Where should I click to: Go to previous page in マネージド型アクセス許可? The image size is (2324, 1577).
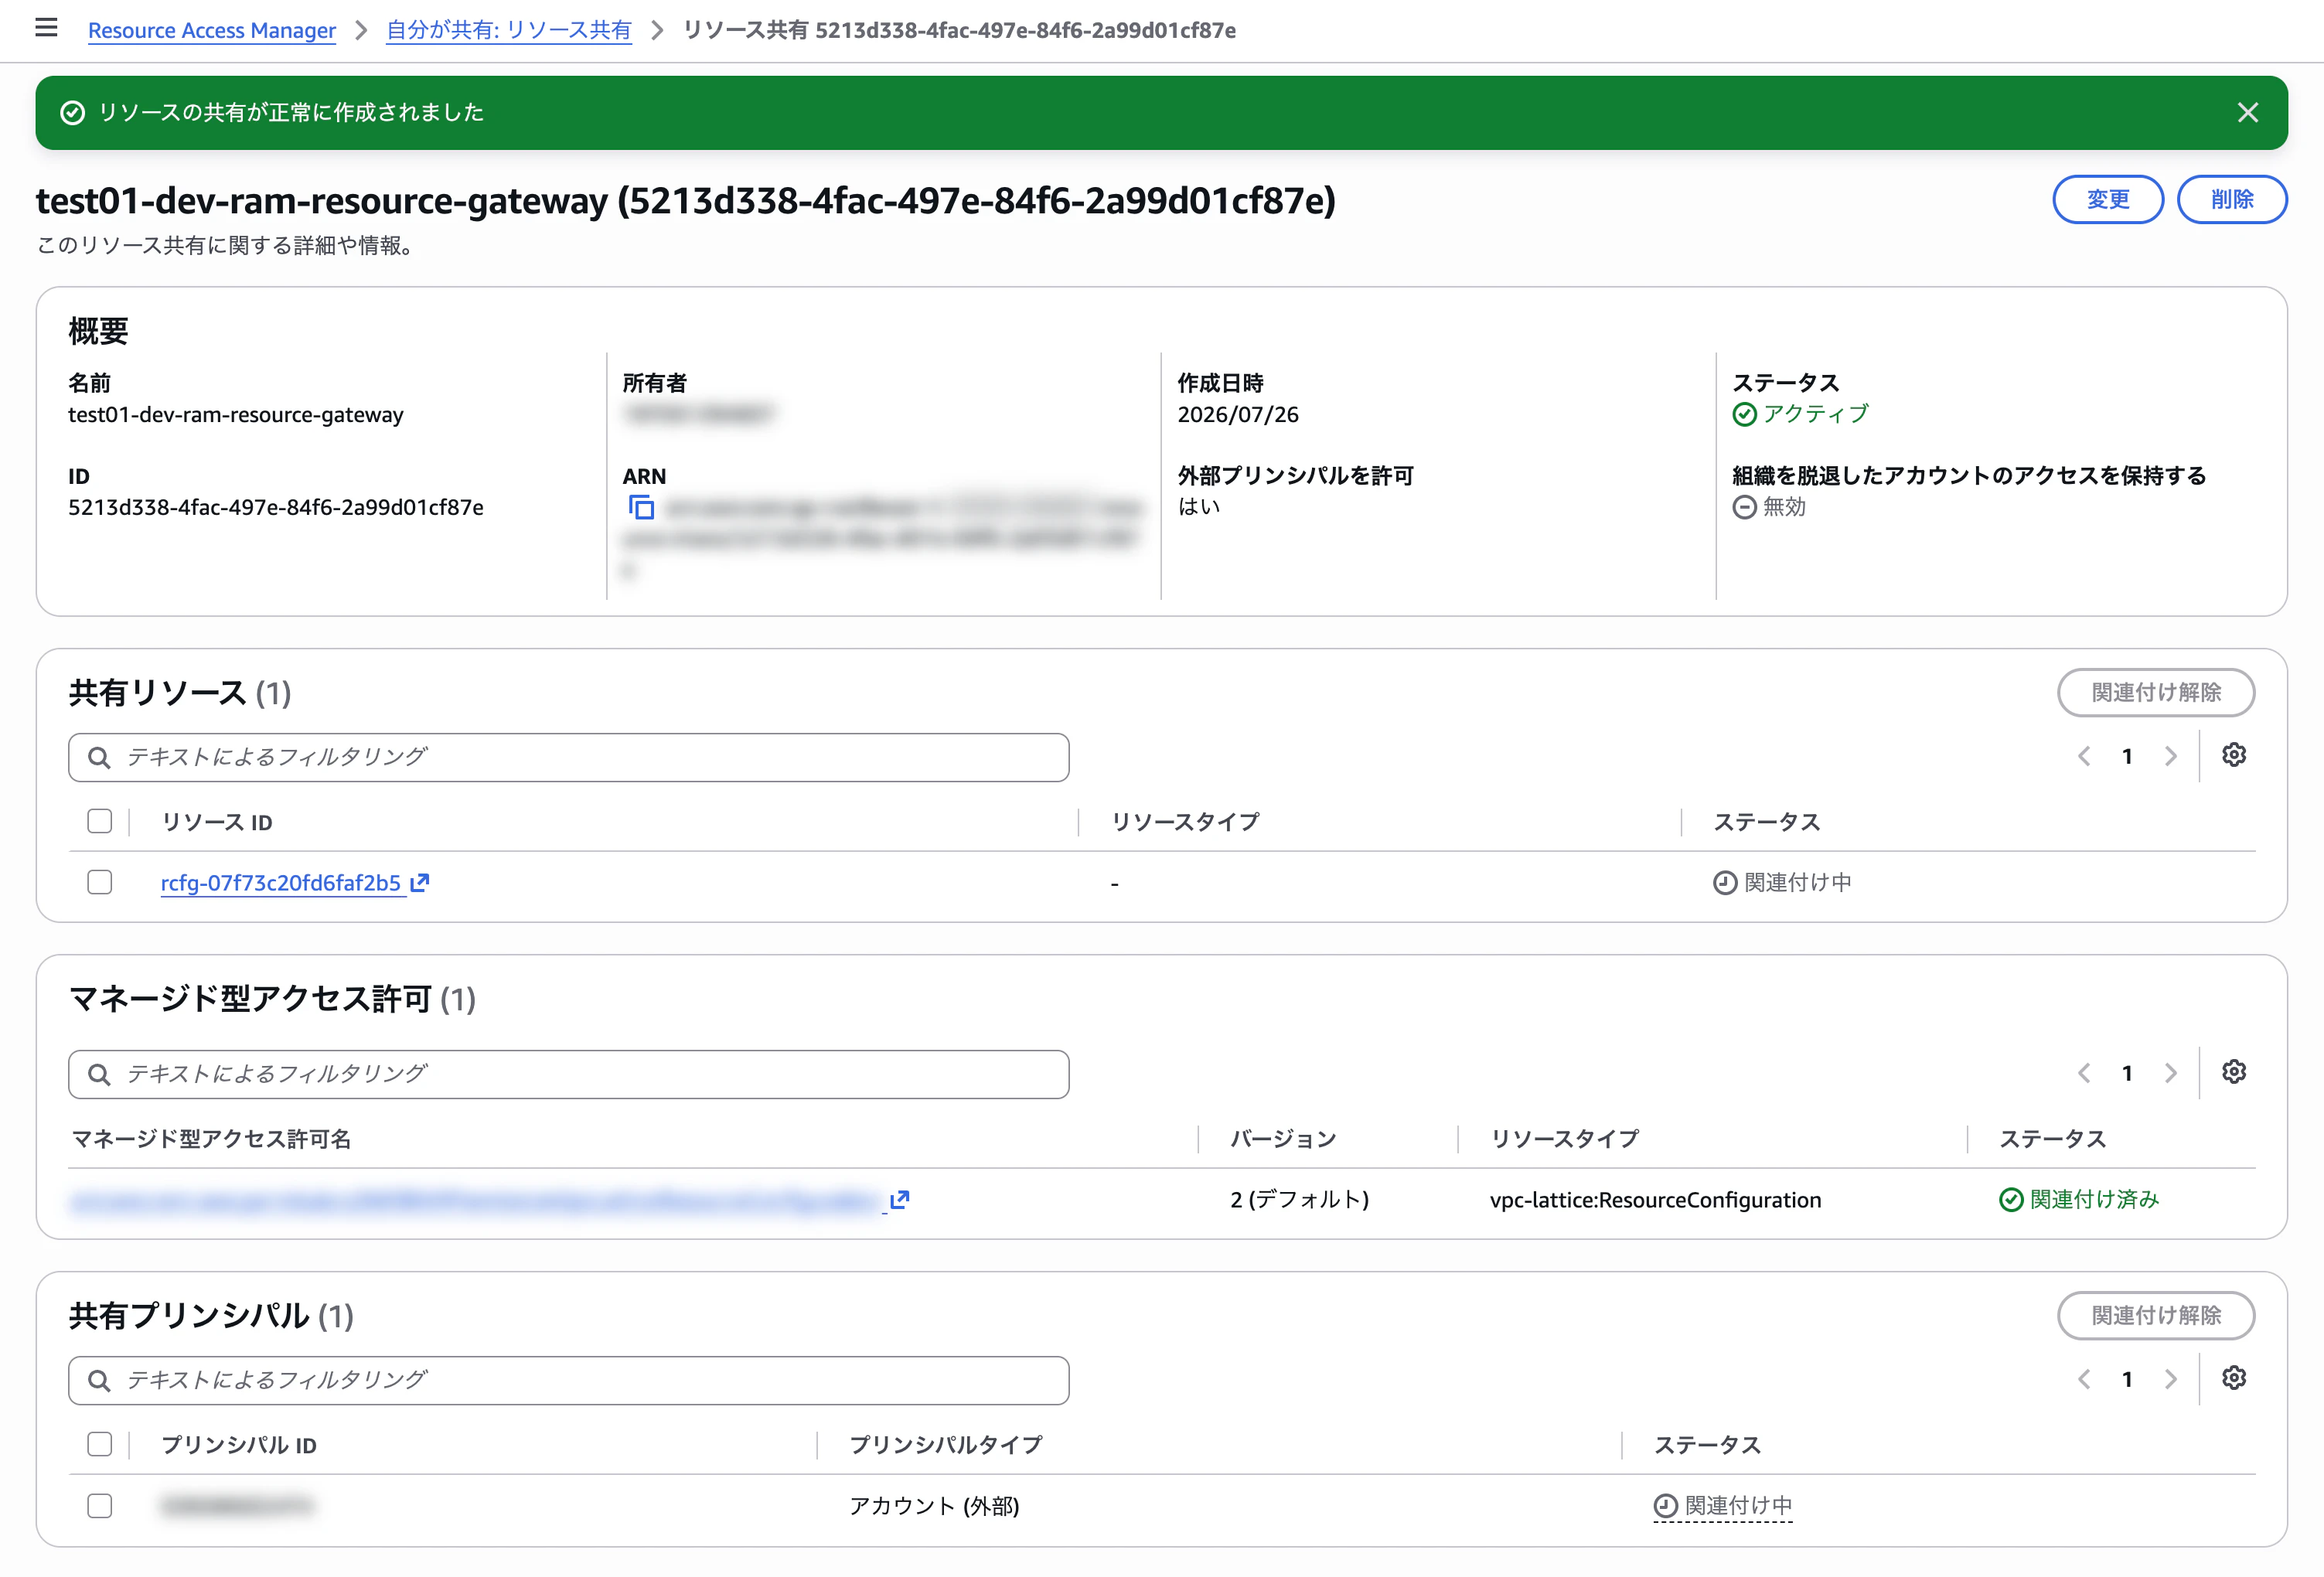tap(2084, 1074)
